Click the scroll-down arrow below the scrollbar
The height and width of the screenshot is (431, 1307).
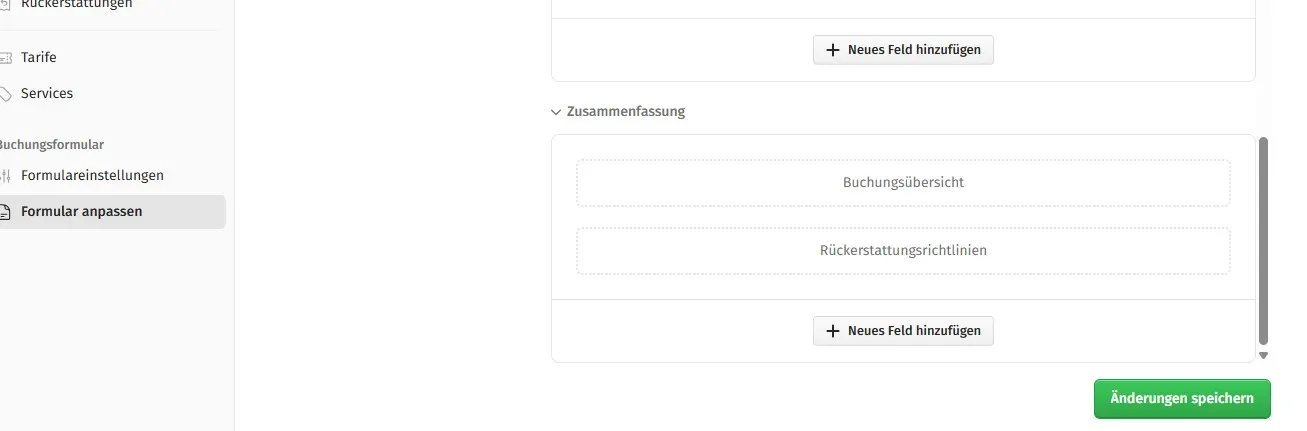coord(1263,355)
